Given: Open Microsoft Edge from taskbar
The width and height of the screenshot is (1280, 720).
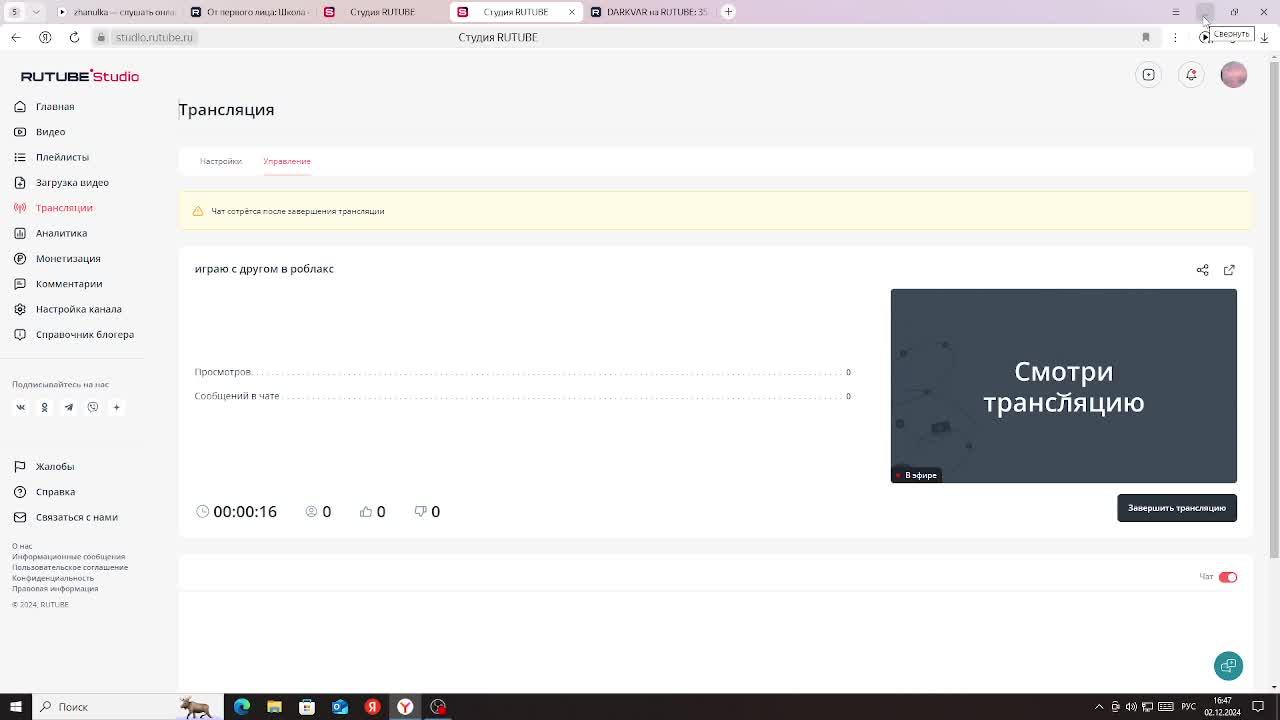Looking at the screenshot, I should coord(242,707).
